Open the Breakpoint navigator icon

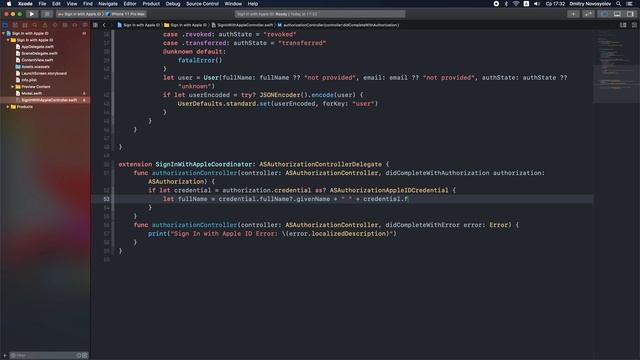[x=75, y=25]
